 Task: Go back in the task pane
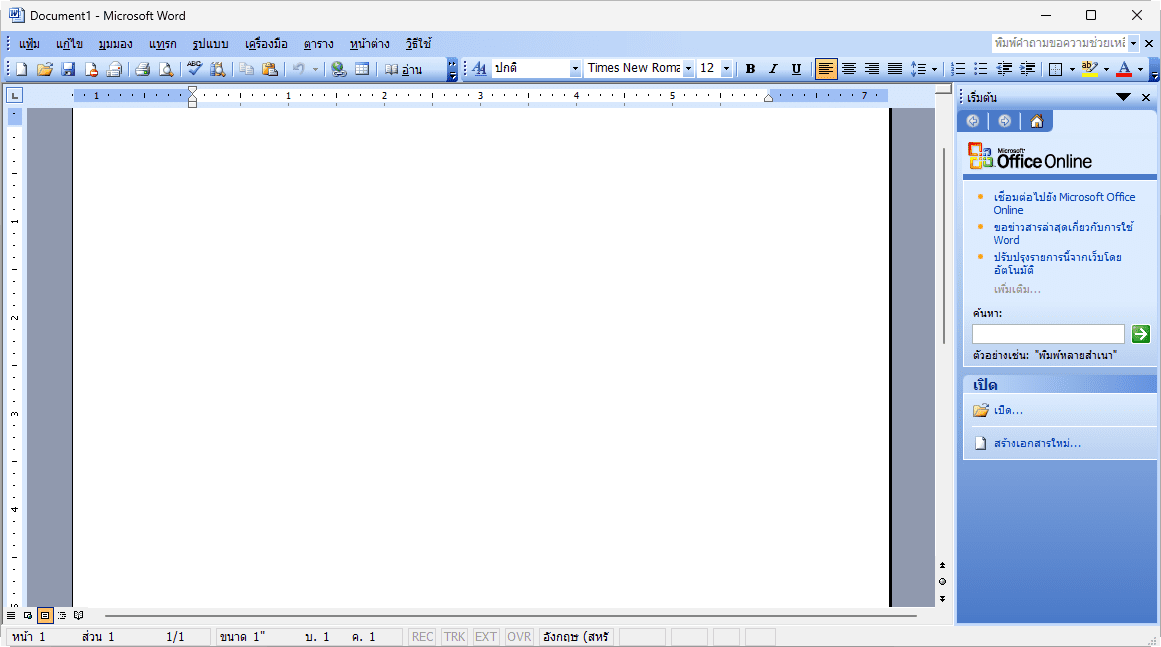(x=973, y=121)
